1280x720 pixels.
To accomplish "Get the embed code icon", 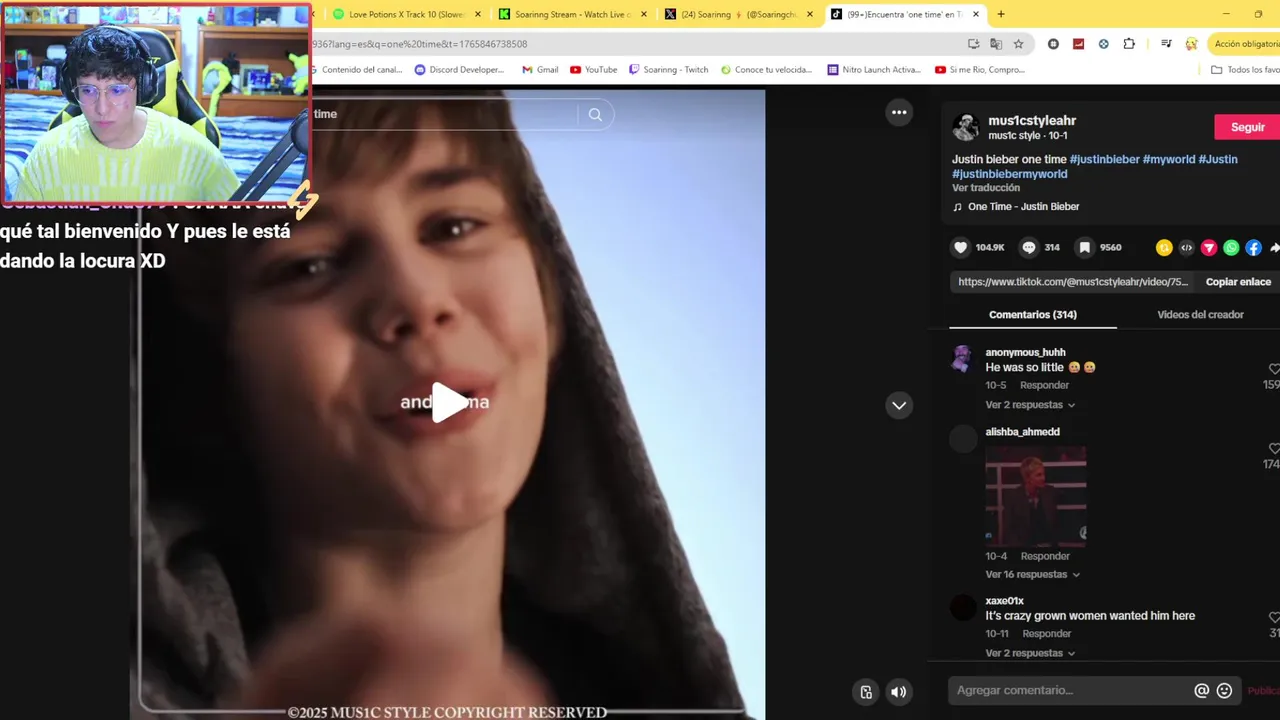I will (1186, 248).
